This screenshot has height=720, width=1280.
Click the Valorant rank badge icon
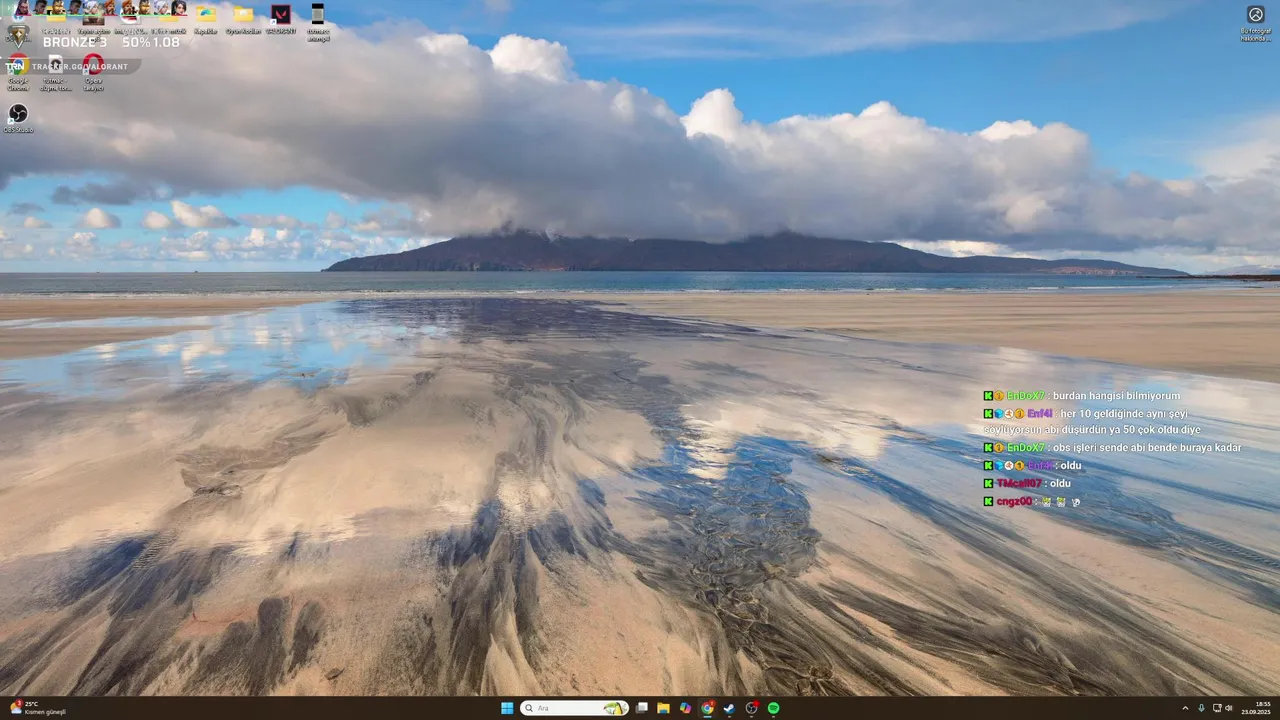pyautogui.click(x=17, y=36)
